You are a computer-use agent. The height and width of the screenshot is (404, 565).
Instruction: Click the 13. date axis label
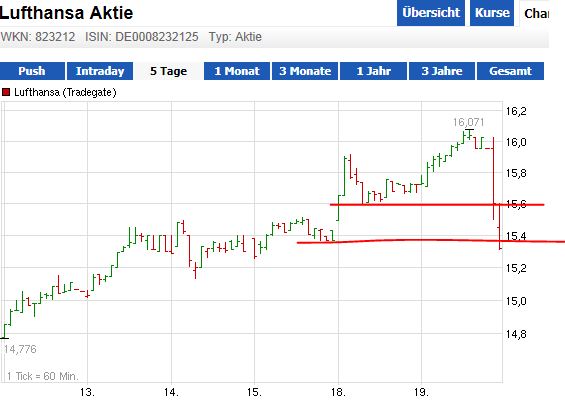[x=88, y=392]
